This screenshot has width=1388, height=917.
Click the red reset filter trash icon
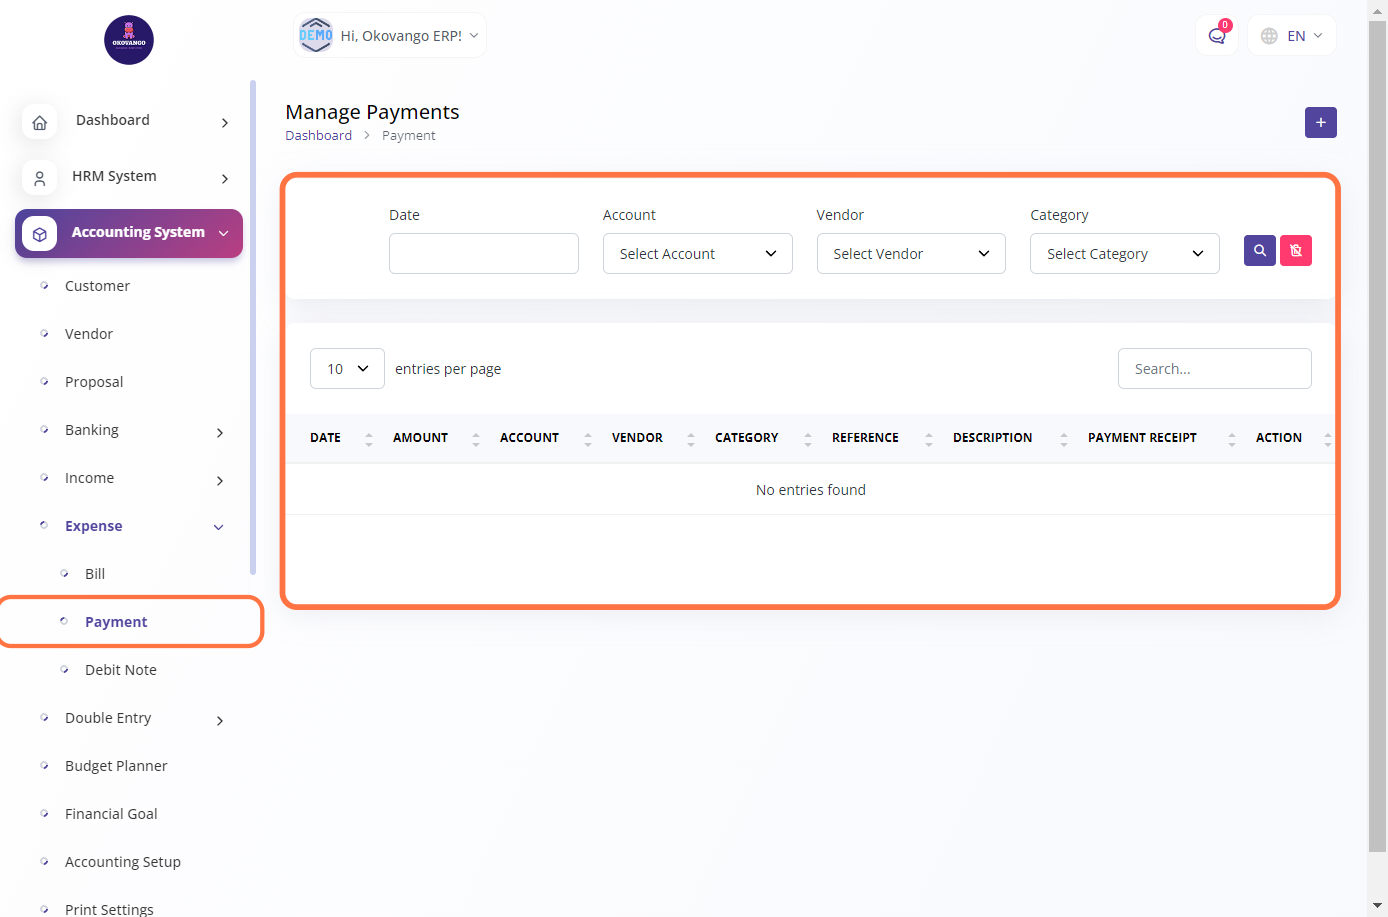tap(1296, 250)
